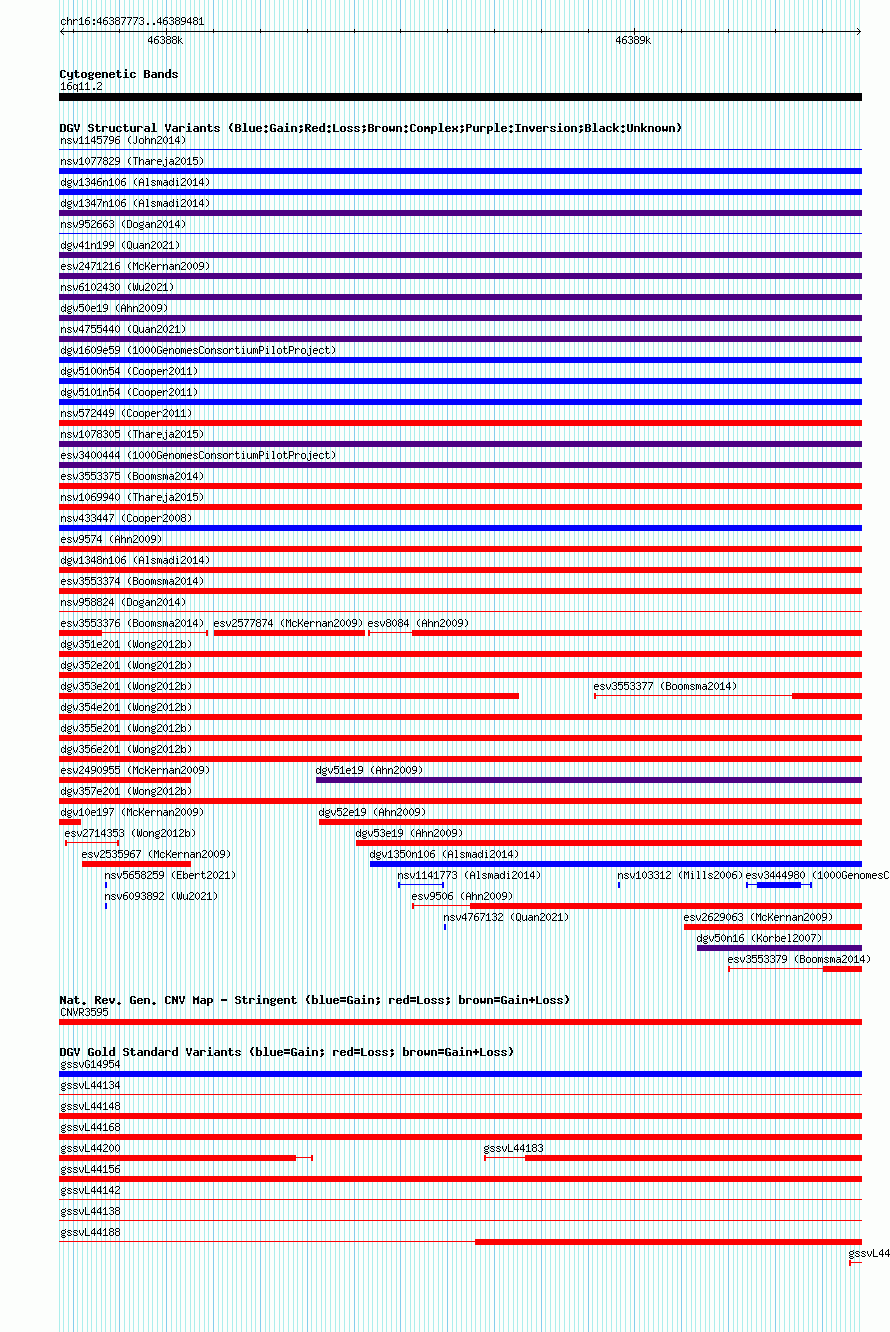Click nsv4755440 (Quan2021) label

tap(122, 329)
